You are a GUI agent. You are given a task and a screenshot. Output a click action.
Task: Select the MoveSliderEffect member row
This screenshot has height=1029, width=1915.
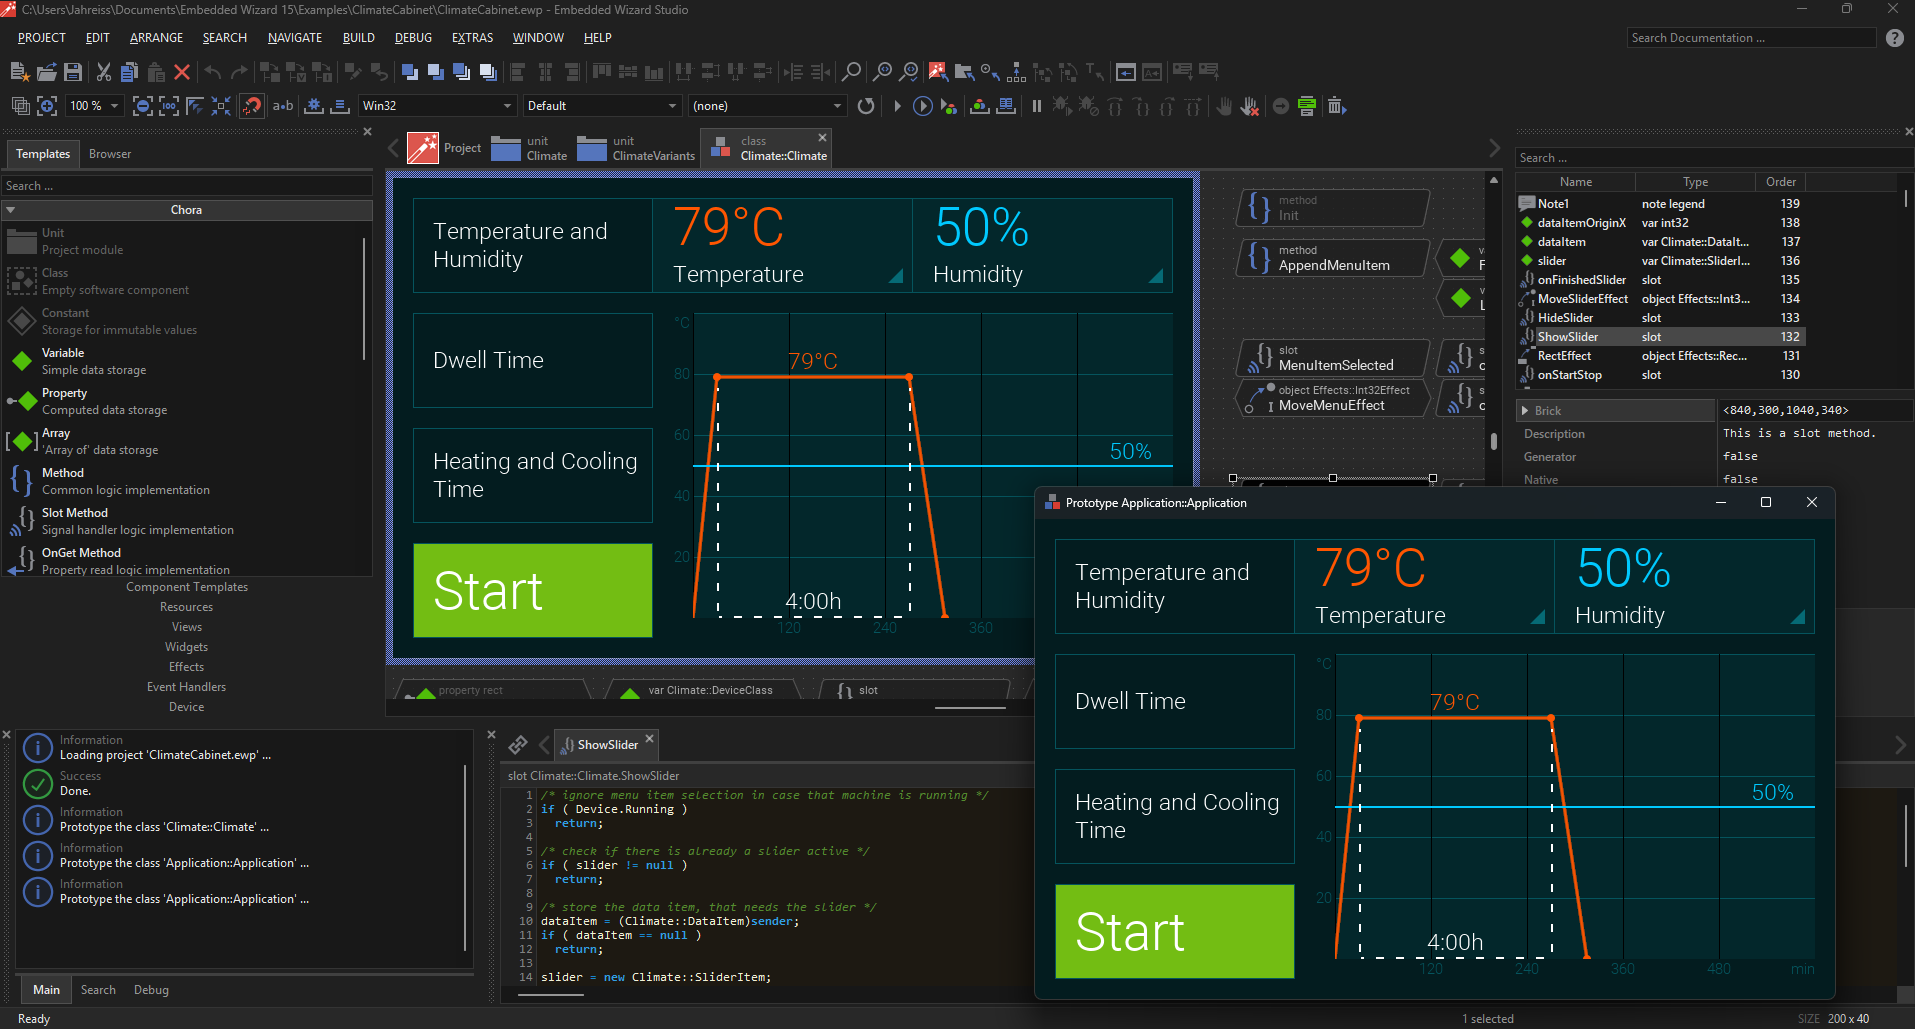pyautogui.click(x=1660, y=299)
